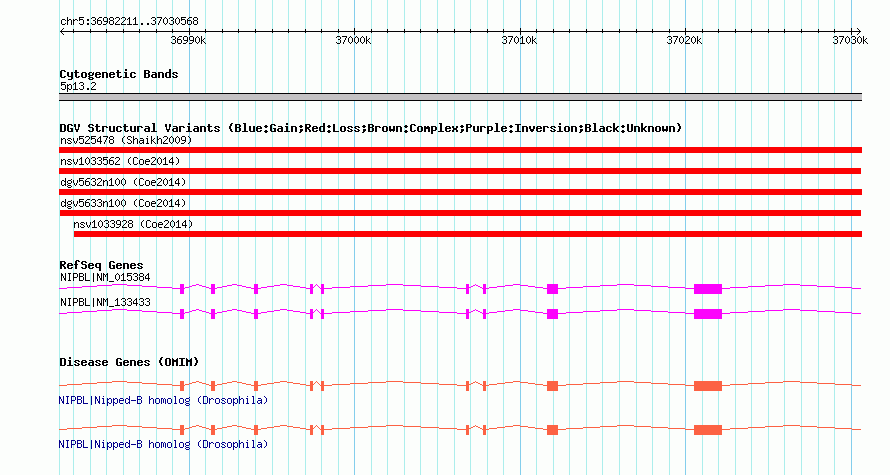The image size is (890, 475).
Task: Click the grey 5p13.2 cytogenetic band bar
Action: click(x=460, y=97)
